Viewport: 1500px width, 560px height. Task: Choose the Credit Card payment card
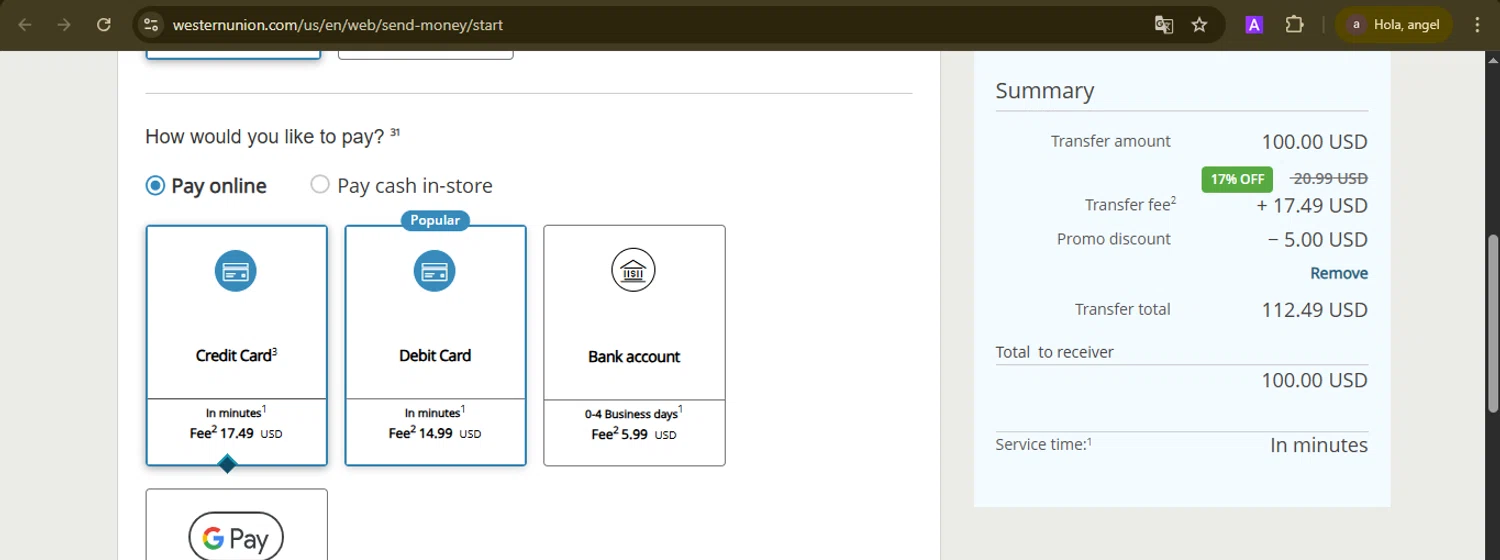pos(236,345)
